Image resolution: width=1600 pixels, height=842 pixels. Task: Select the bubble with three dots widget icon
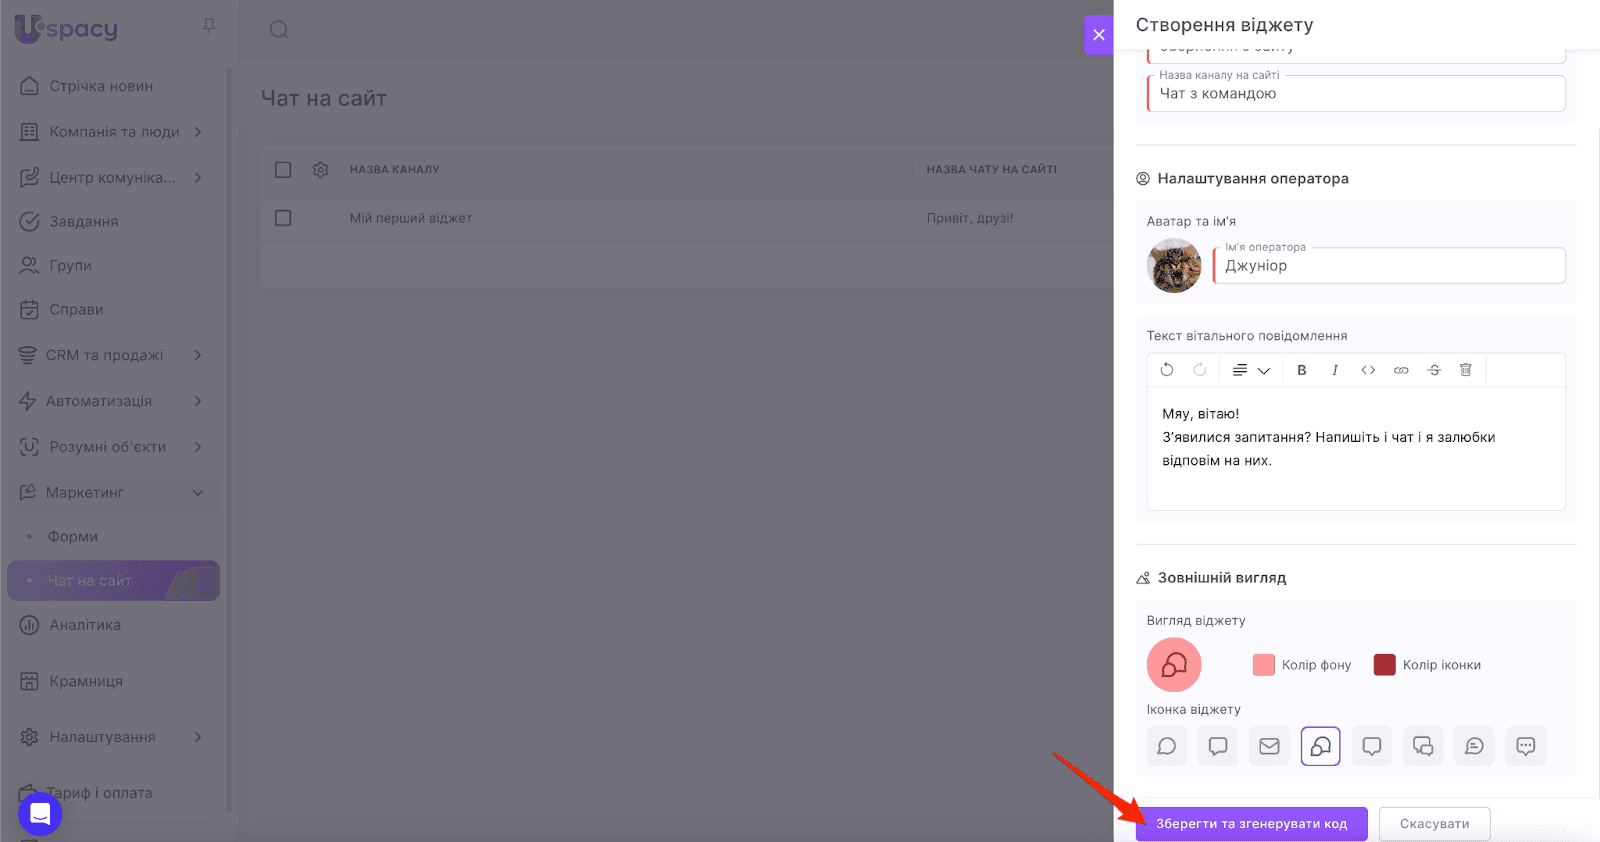1526,746
